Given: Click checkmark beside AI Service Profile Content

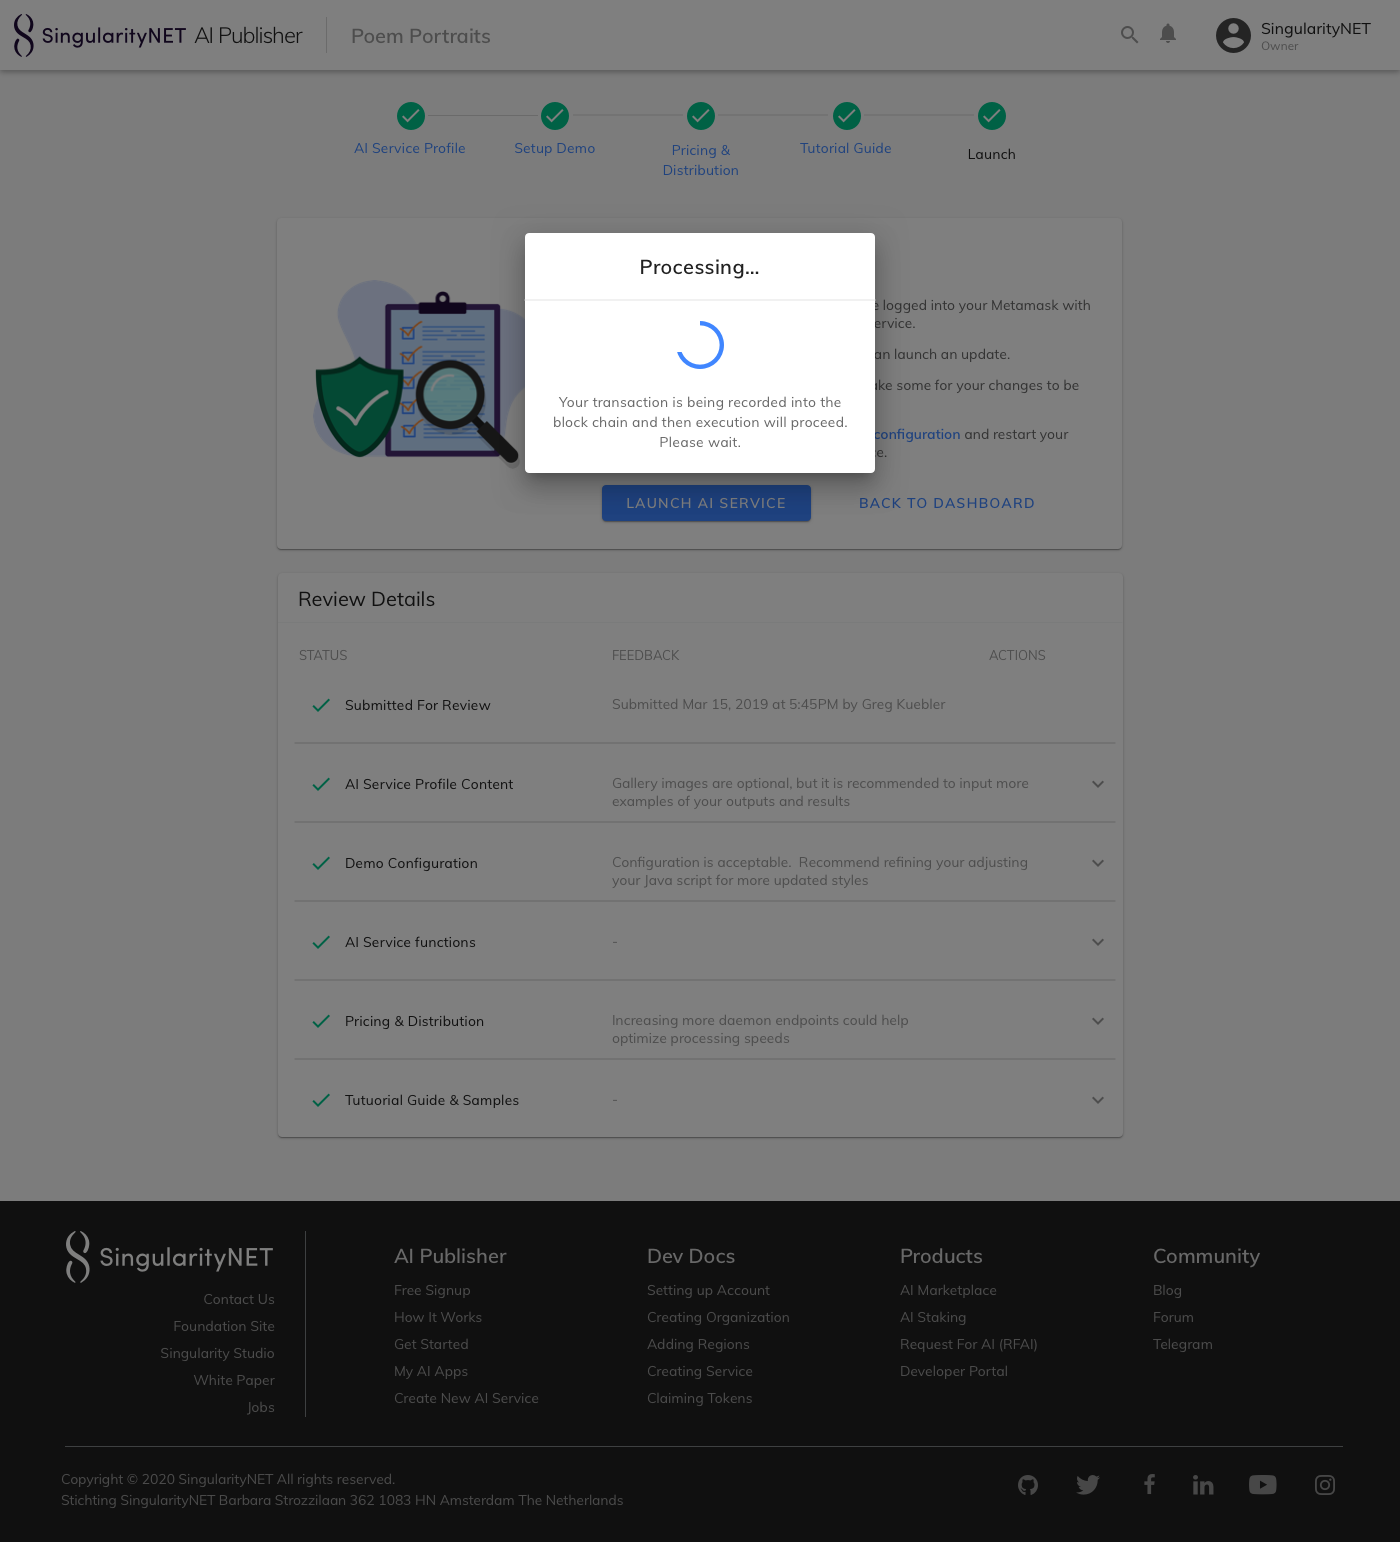Looking at the screenshot, I should tap(321, 784).
